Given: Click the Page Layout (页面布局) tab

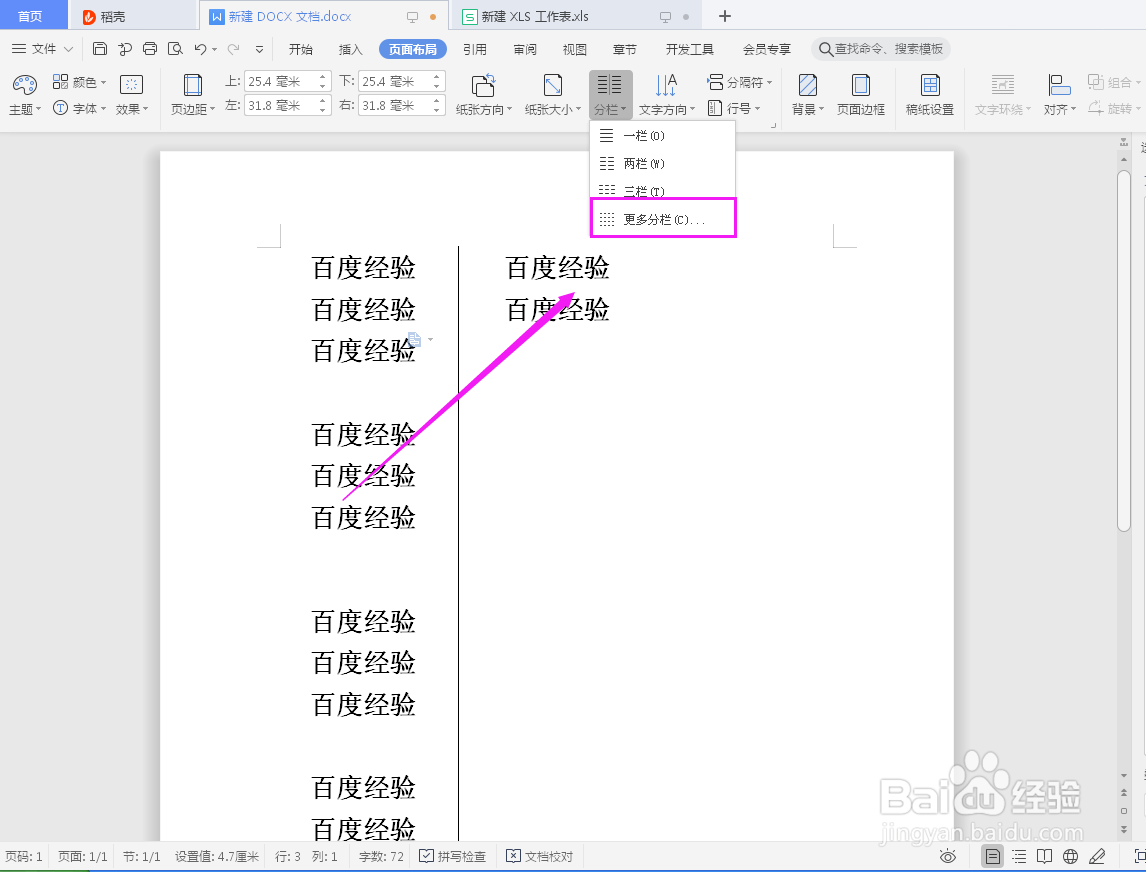Looking at the screenshot, I should tap(413, 49).
